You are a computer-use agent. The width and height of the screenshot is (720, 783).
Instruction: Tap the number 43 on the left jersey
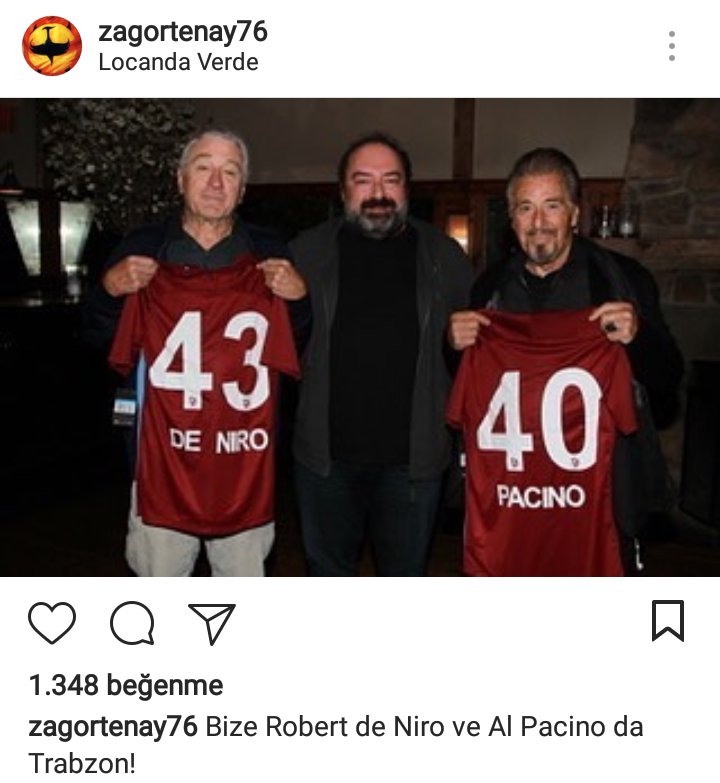[210, 361]
